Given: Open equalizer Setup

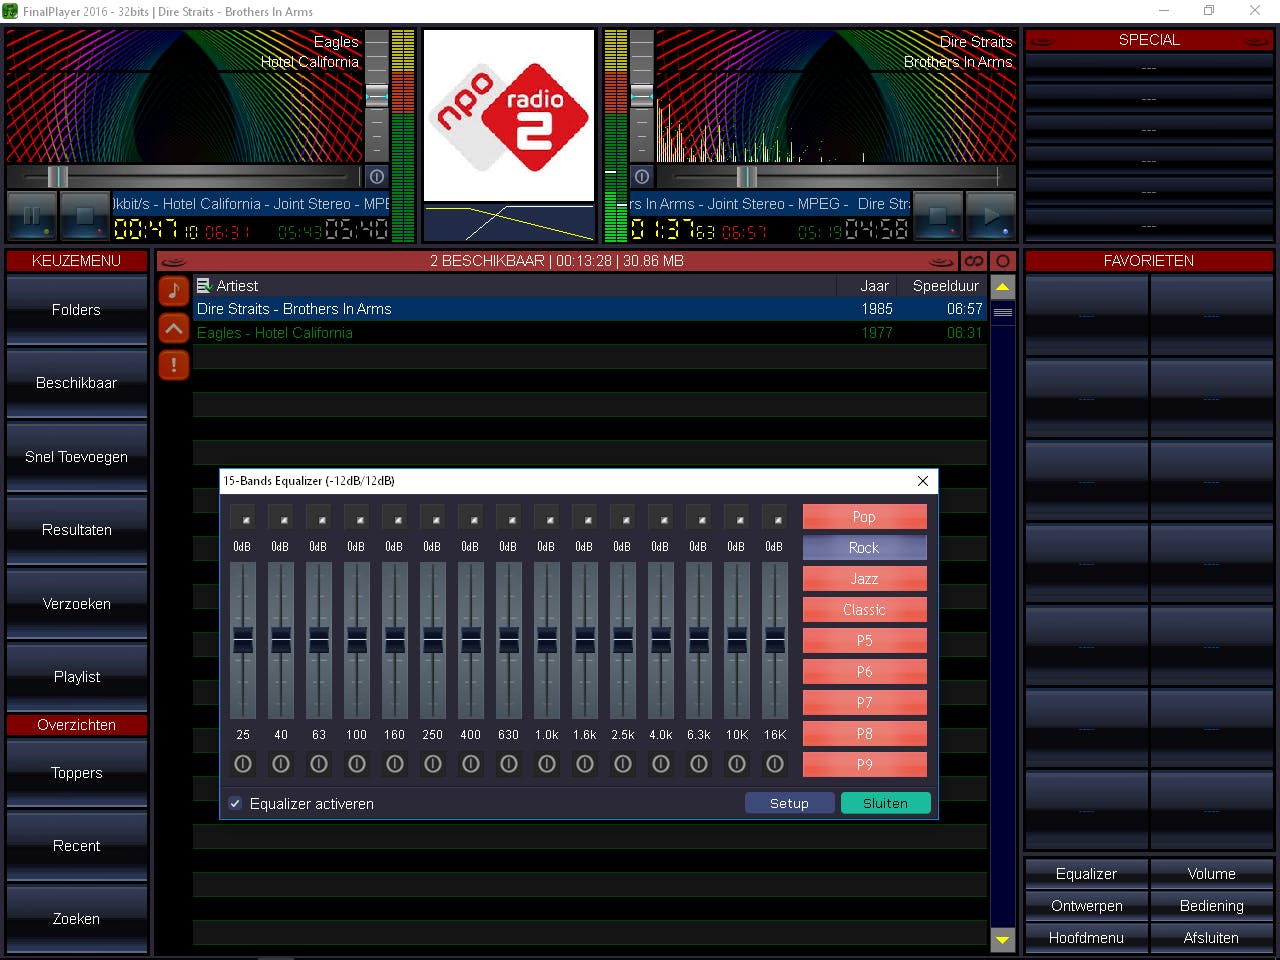Looking at the screenshot, I should point(790,804).
